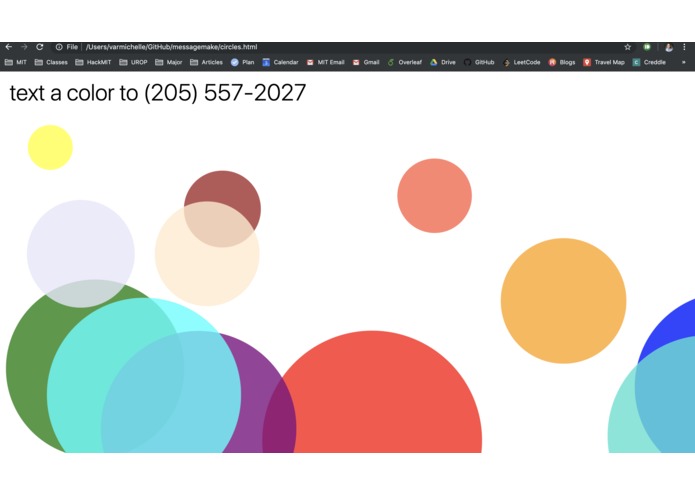The height and width of the screenshot is (494, 695).
Task: Click the File info icon in address bar
Action: click(59, 47)
